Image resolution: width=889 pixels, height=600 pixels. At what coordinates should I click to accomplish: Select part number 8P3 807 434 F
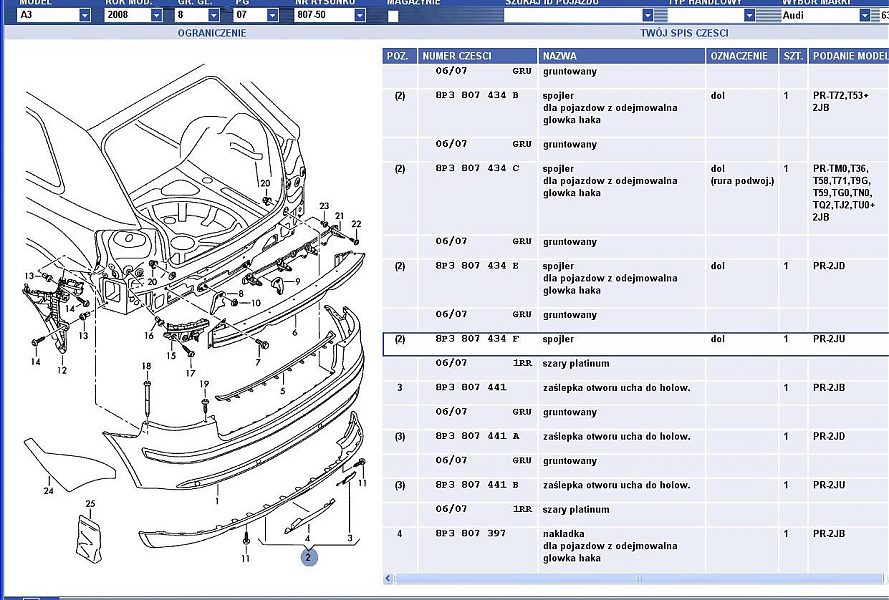tap(477, 339)
